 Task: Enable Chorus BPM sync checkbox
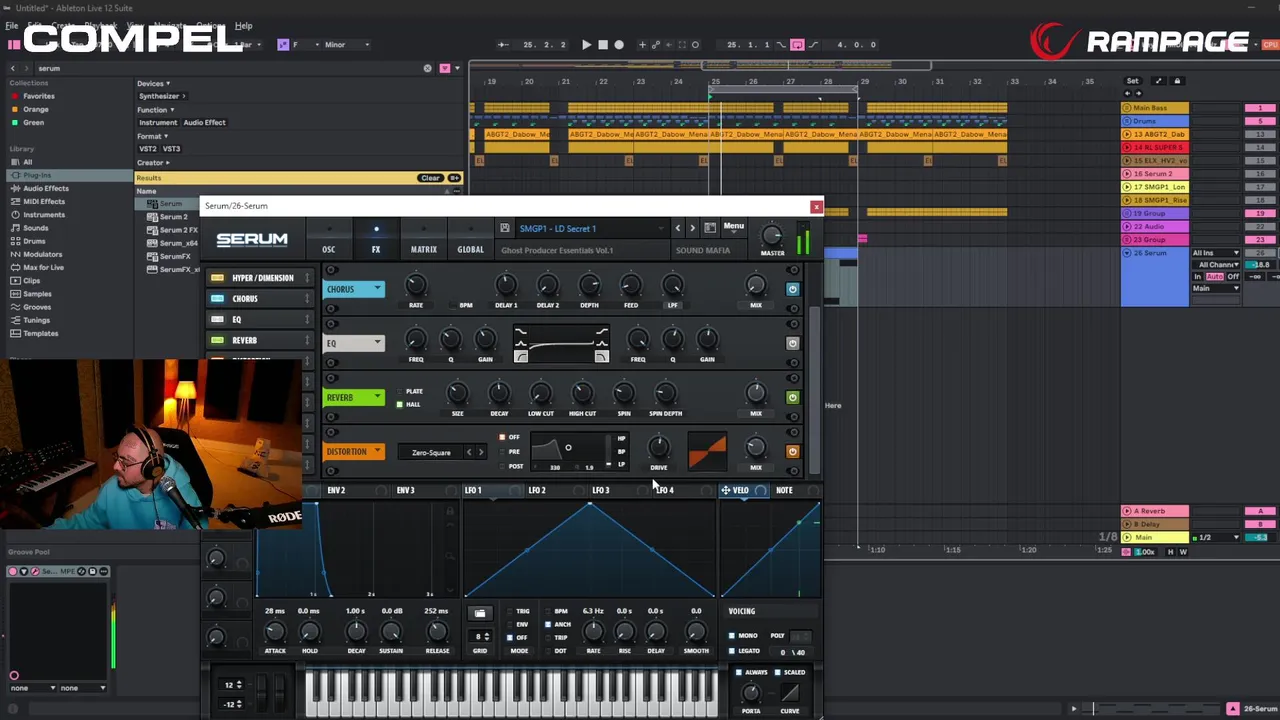click(x=452, y=305)
